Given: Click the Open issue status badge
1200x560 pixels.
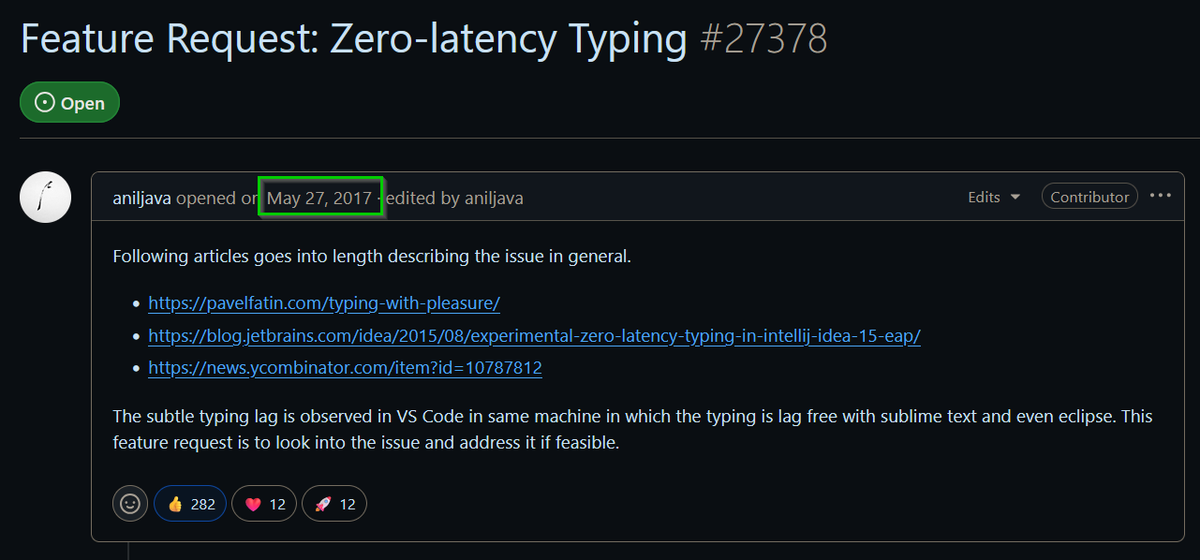Looking at the screenshot, I should click(69, 103).
